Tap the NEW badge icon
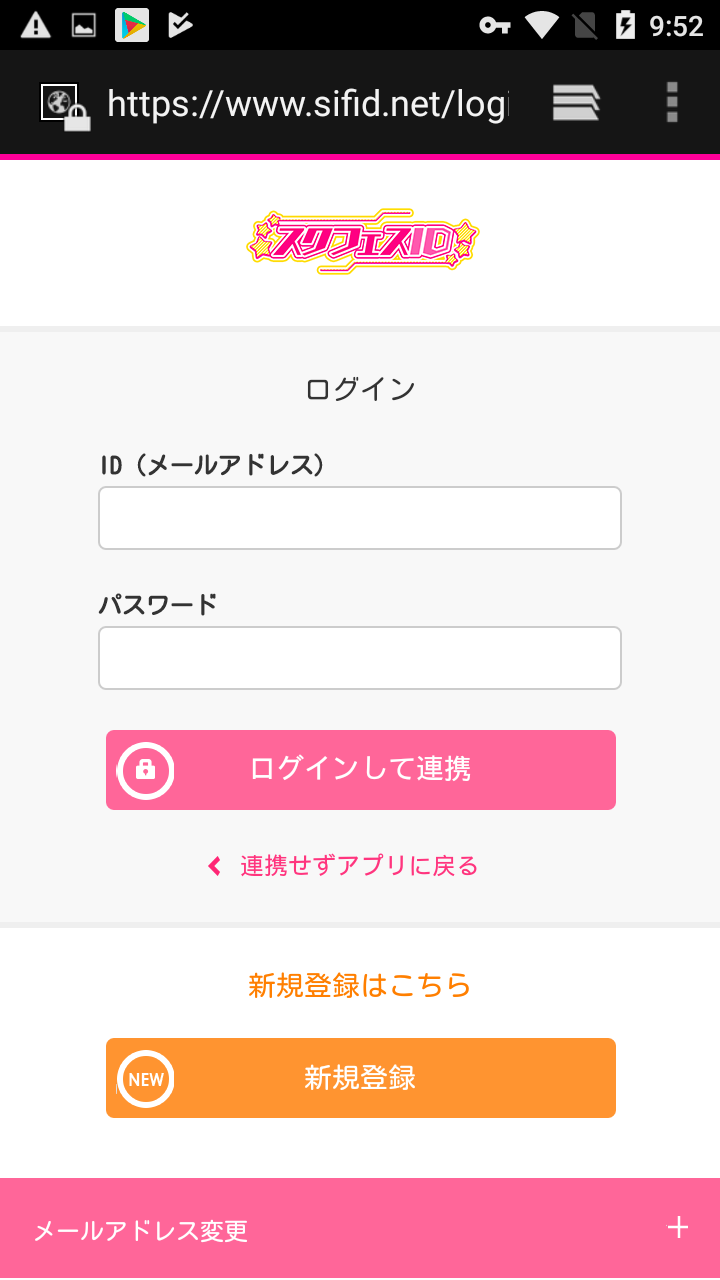 (x=146, y=1079)
